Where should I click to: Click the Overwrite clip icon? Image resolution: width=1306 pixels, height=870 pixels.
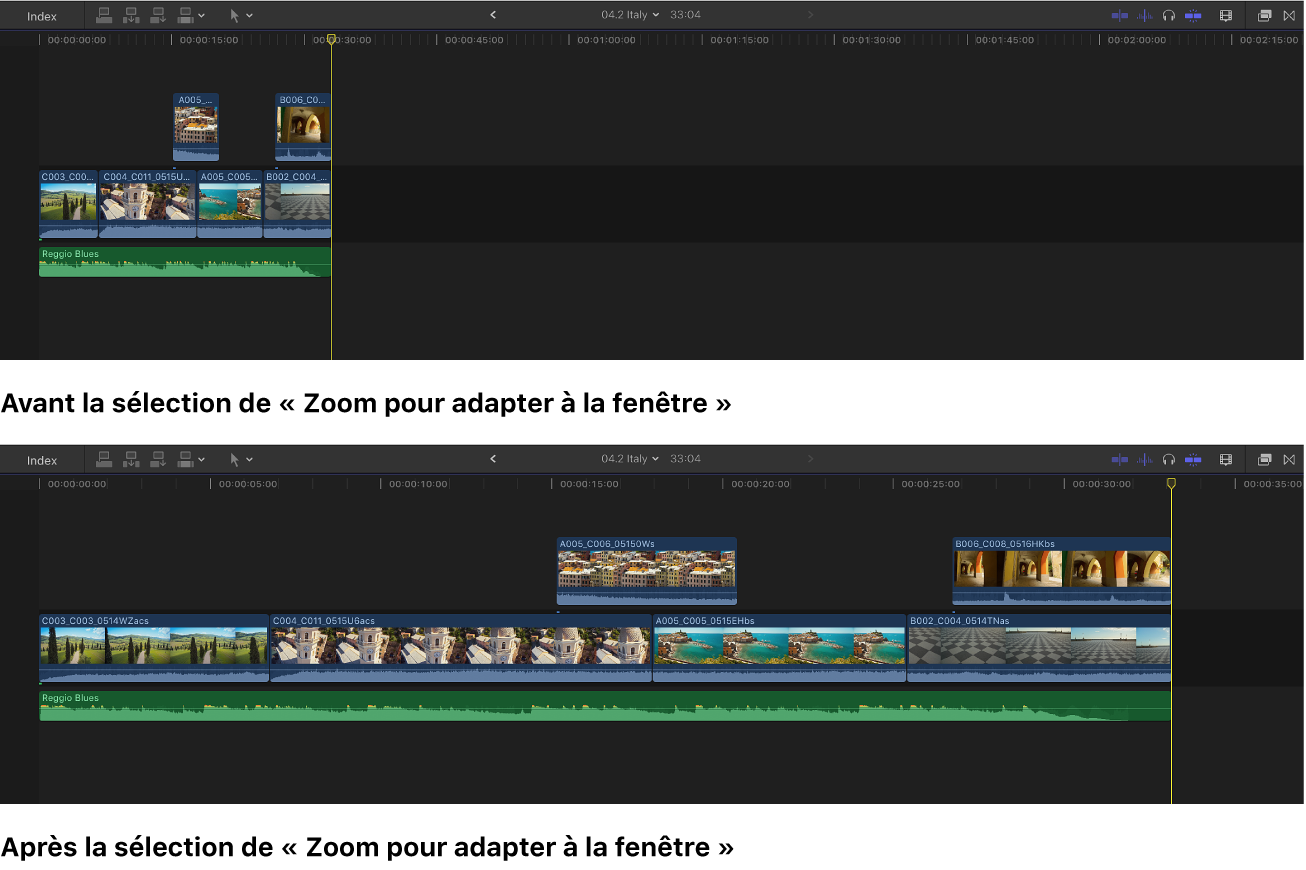tap(184, 14)
